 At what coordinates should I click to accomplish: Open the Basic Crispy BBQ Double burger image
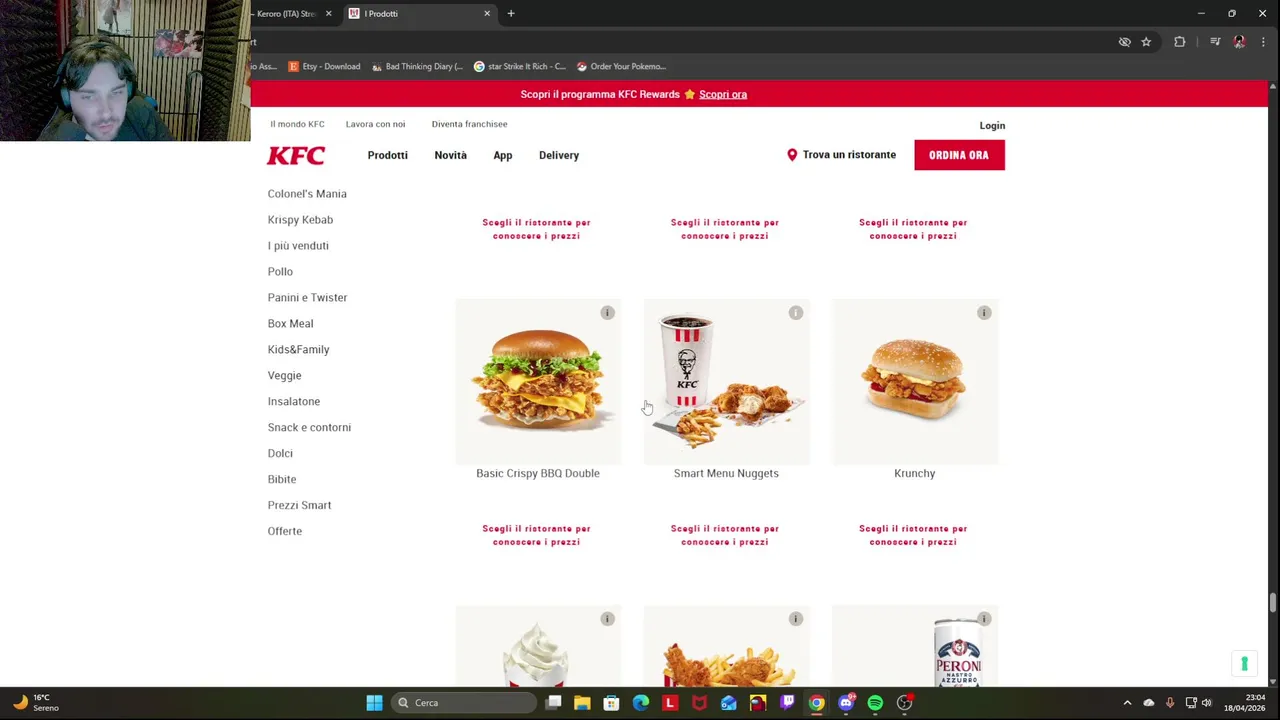(538, 381)
